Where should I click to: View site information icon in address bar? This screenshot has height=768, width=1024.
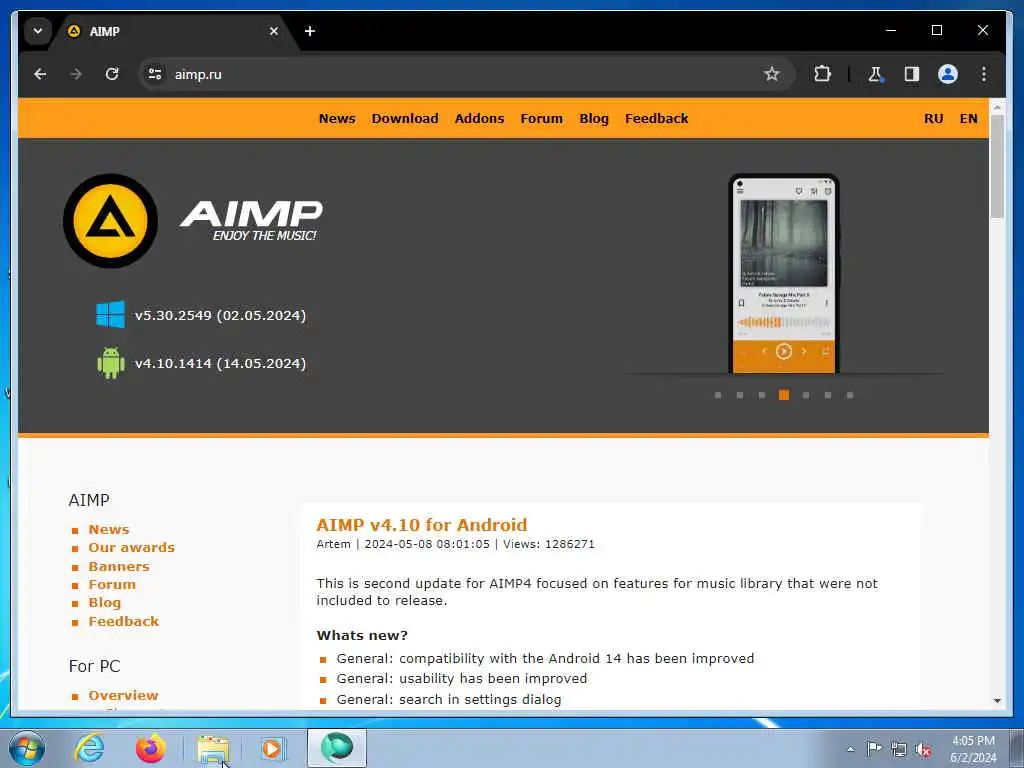pyautogui.click(x=155, y=74)
